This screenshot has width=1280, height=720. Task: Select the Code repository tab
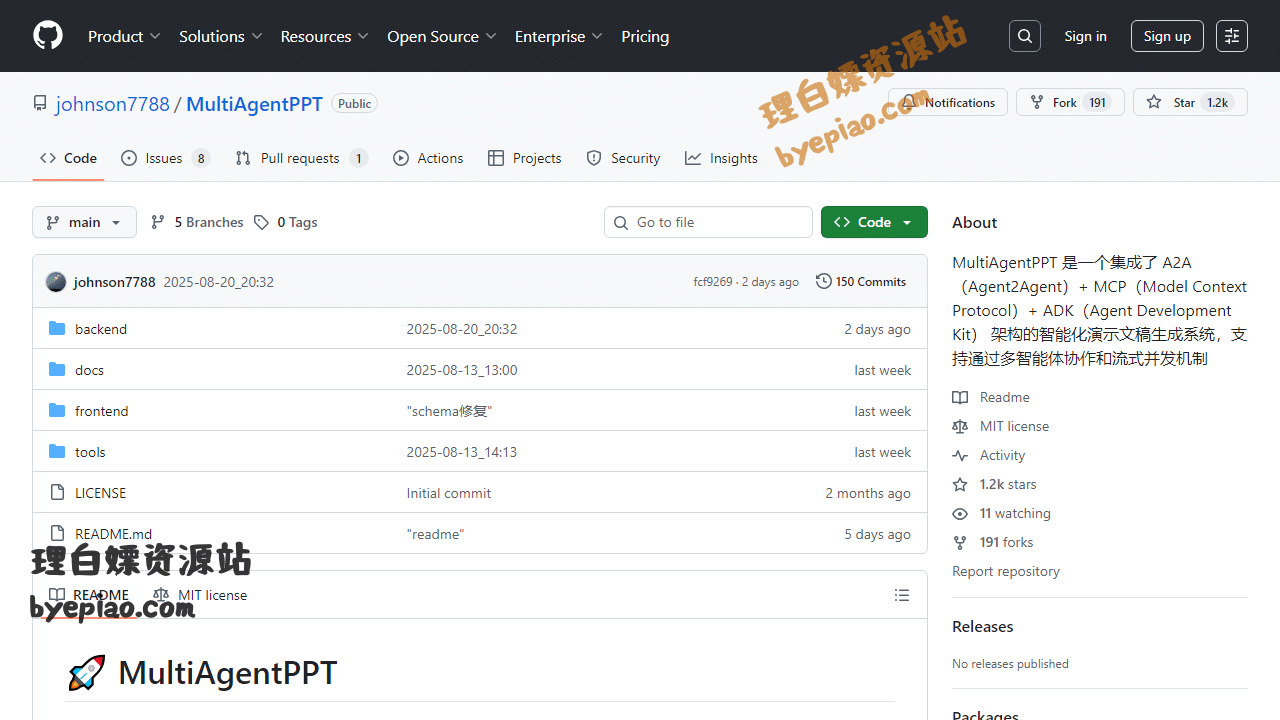pyautogui.click(x=68, y=158)
